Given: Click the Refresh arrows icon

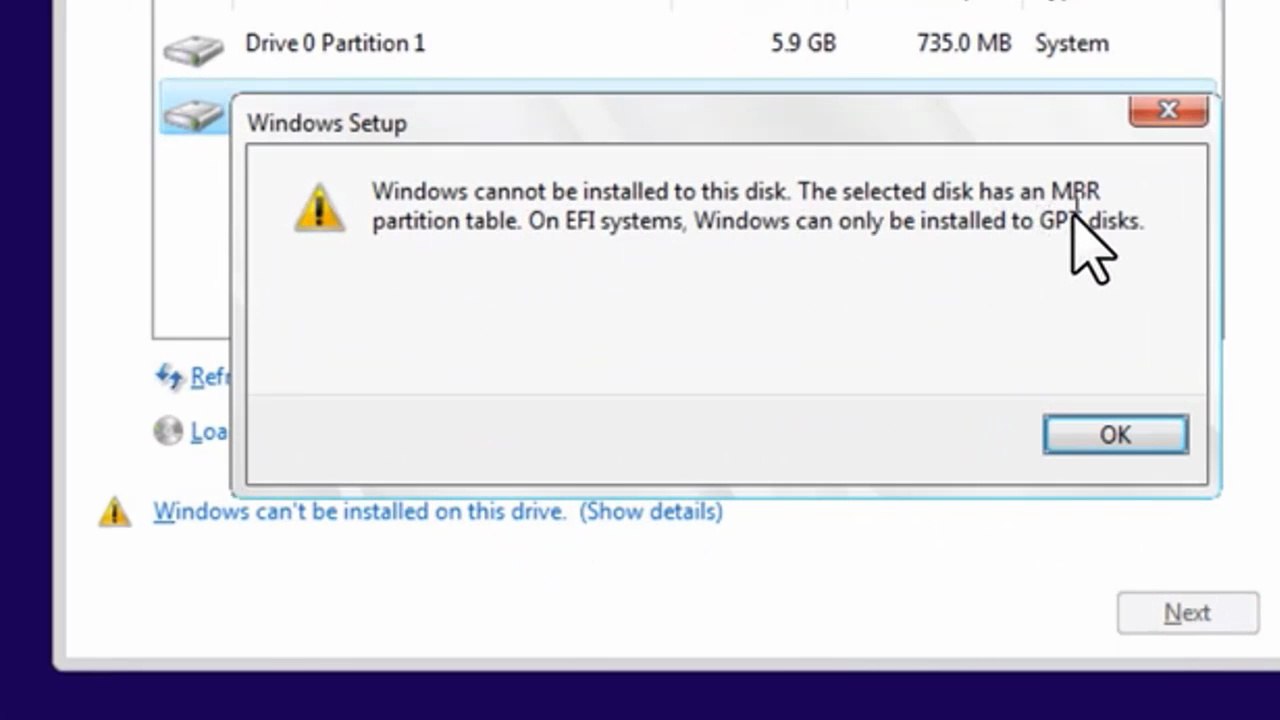Looking at the screenshot, I should tap(169, 376).
